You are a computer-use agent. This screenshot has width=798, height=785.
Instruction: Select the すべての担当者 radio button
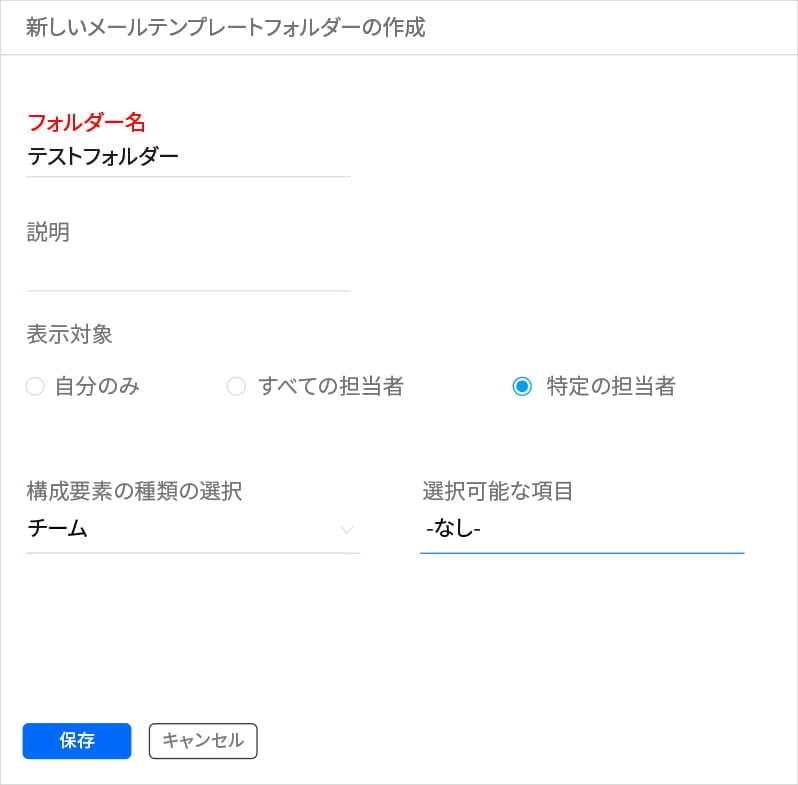(x=236, y=386)
